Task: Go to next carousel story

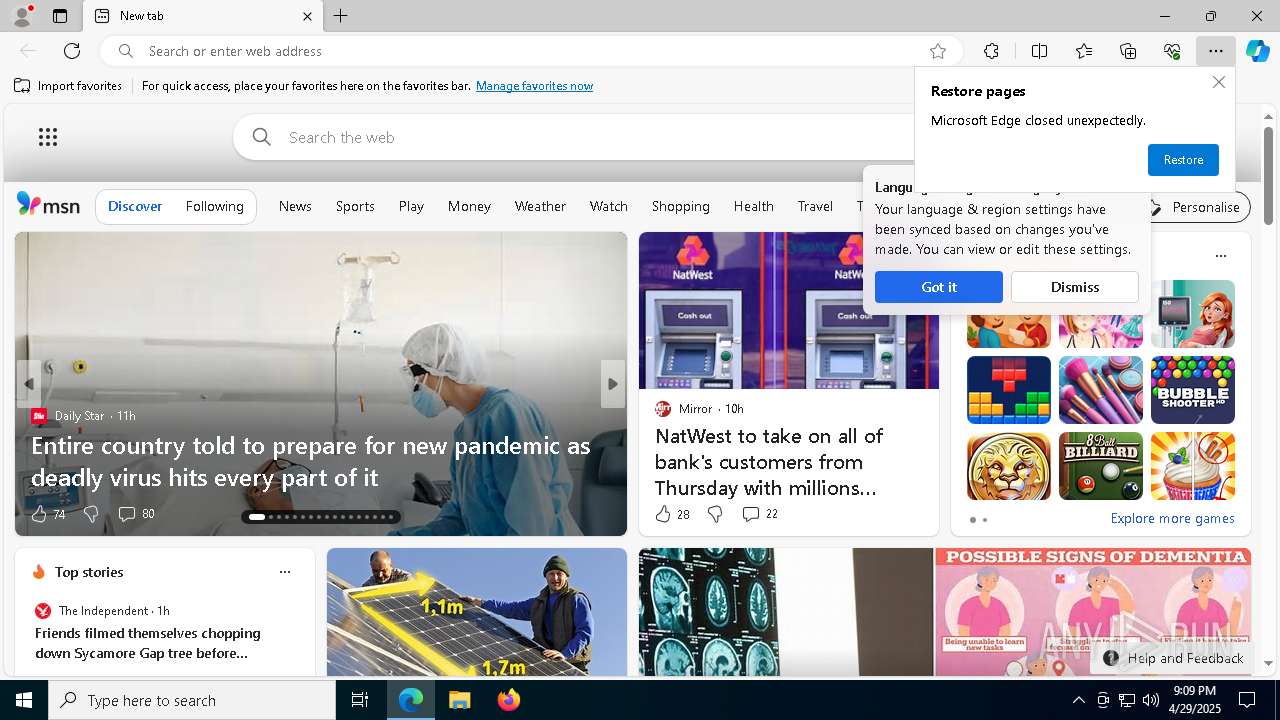Action: pos(613,384)
